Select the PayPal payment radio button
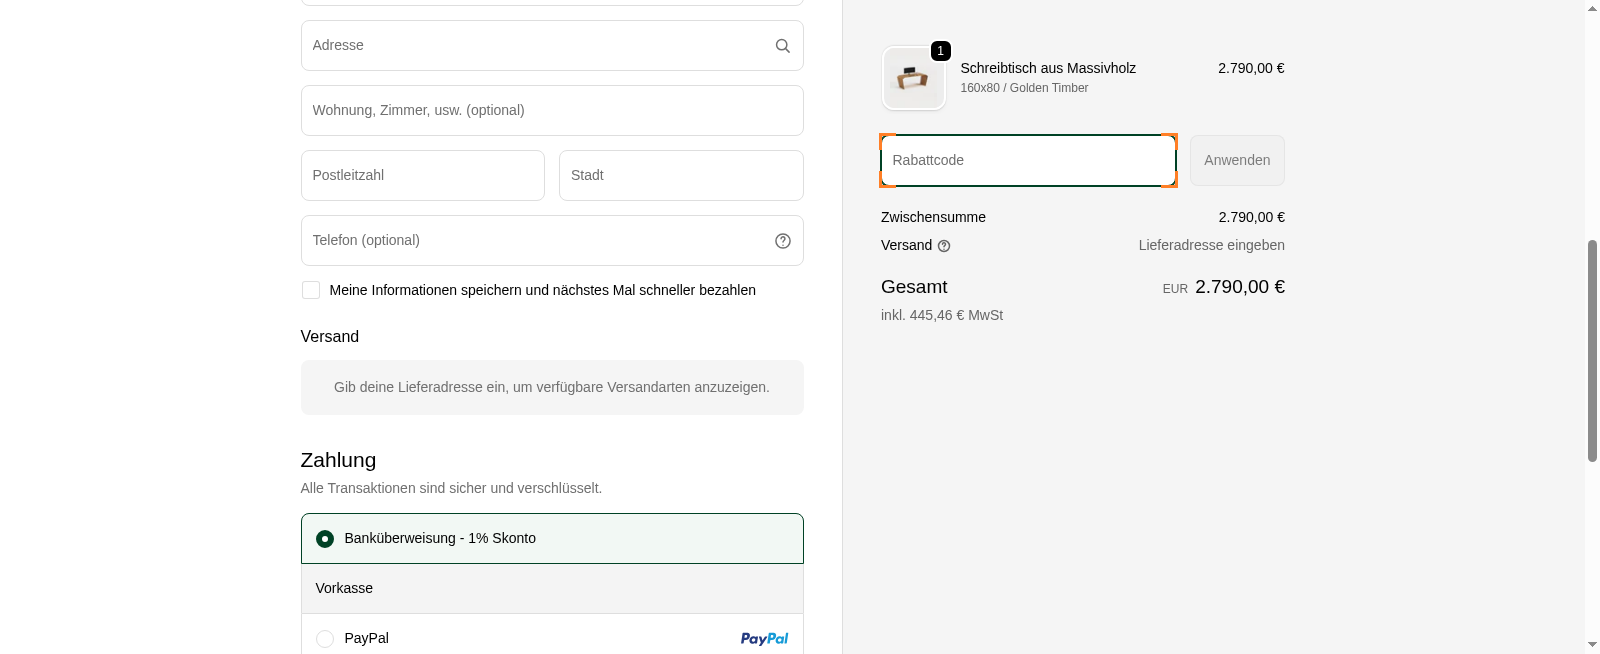 click(325, 639)
